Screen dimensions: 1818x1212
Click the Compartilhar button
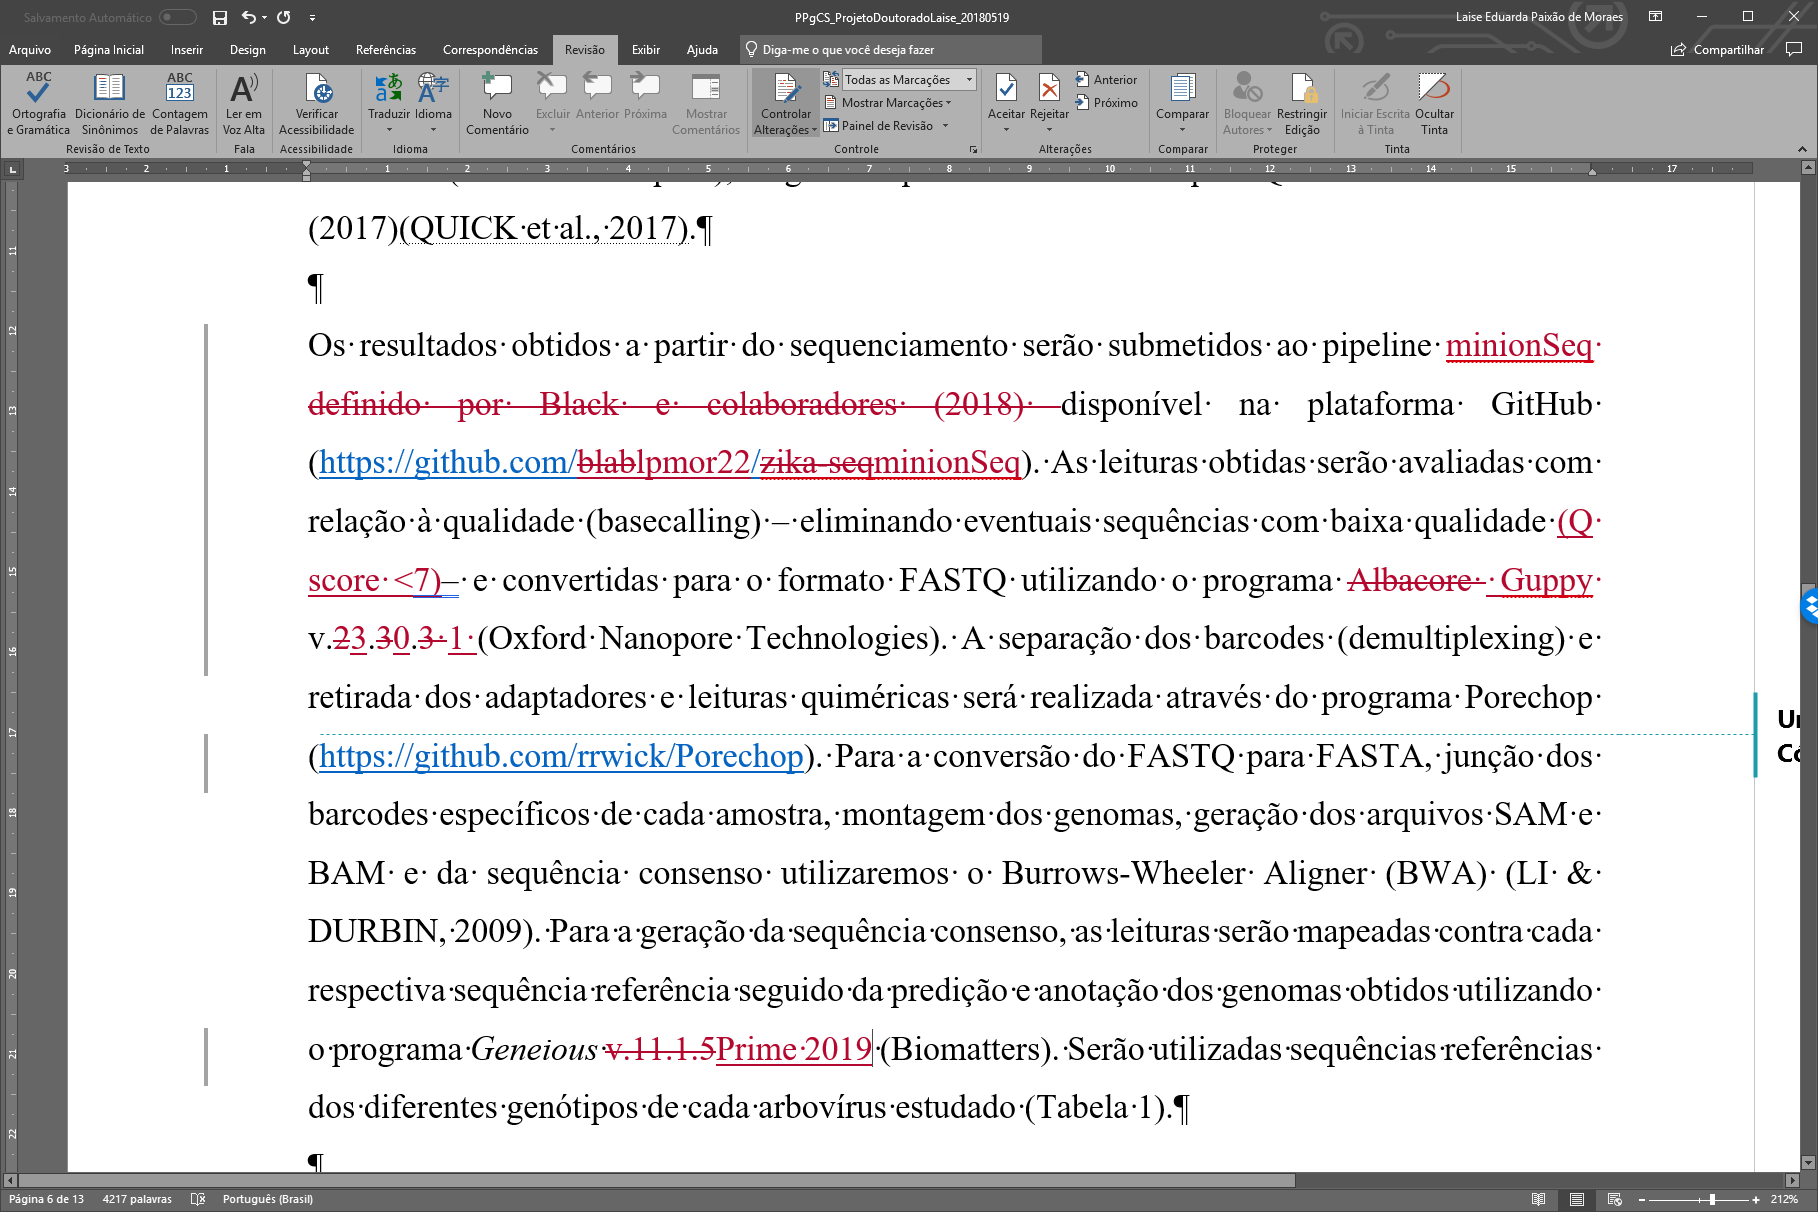pyautogui.click(x=1717, y=50)
